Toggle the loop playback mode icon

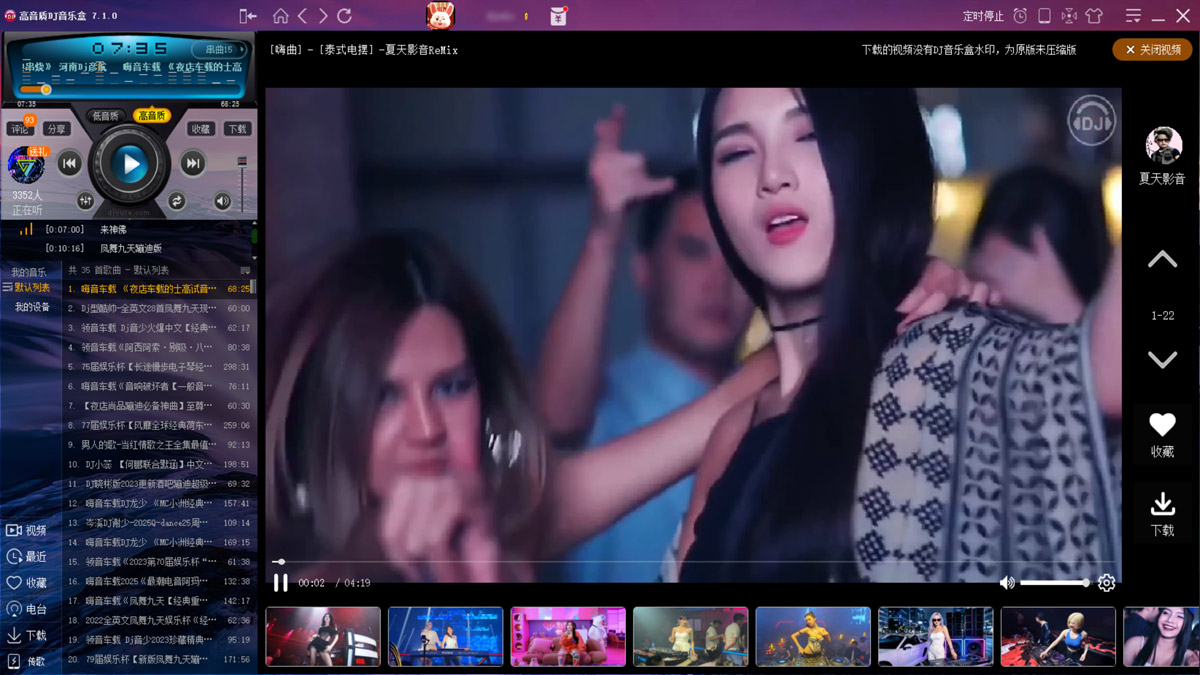click(x=177, y=201)
